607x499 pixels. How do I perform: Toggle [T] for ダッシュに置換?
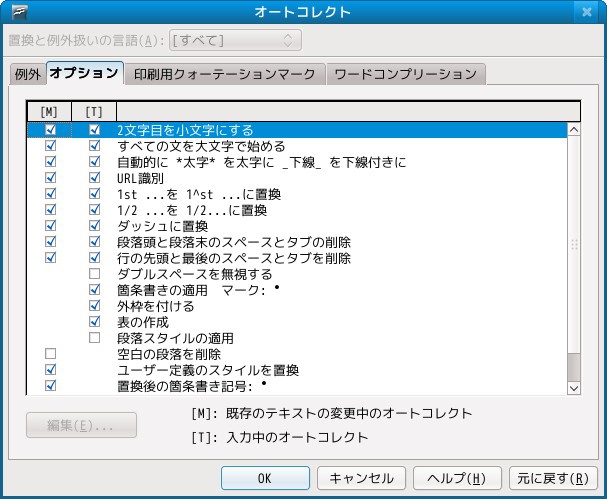tap(95, 226)
